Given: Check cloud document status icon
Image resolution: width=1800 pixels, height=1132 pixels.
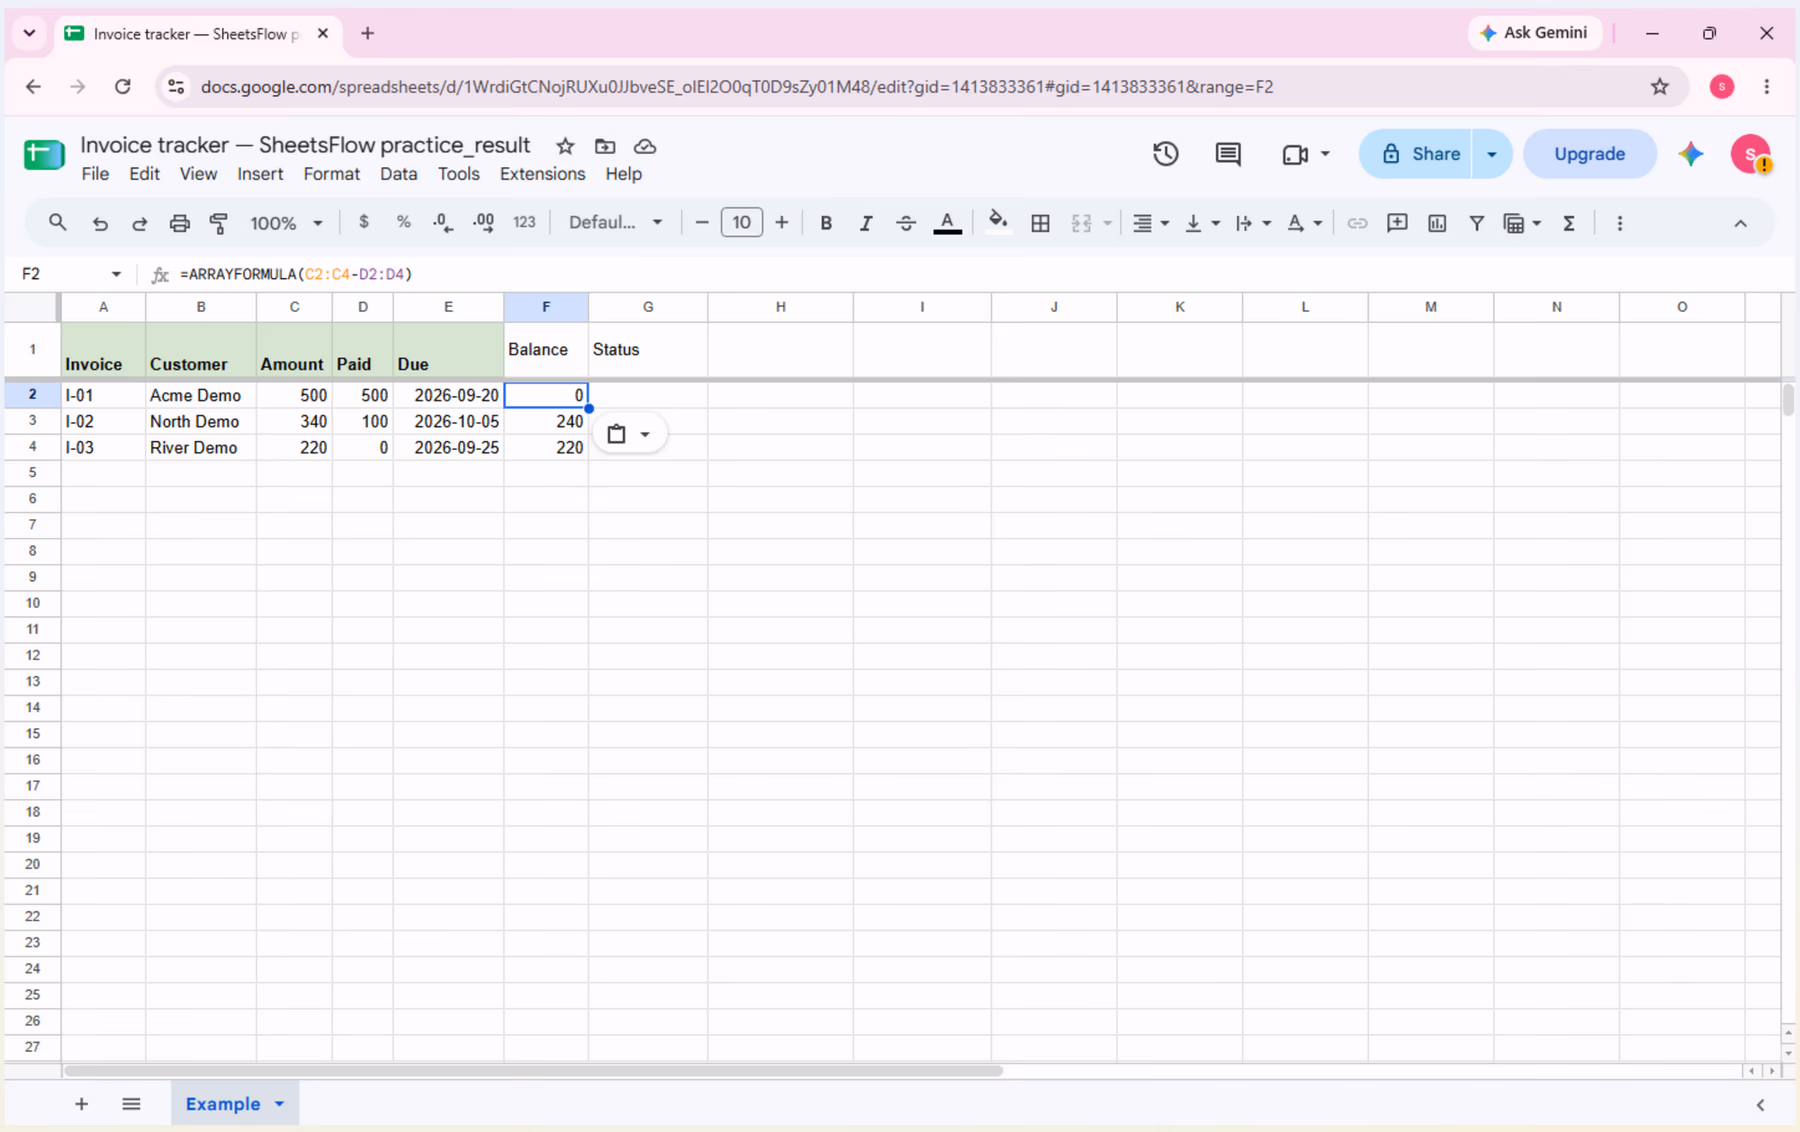Looking at the screenshot, I should [x=645, y=146].
